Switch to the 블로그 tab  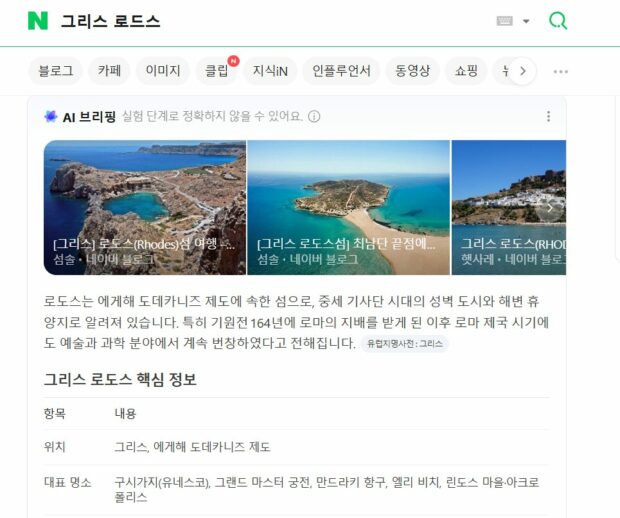pos(55,71)
